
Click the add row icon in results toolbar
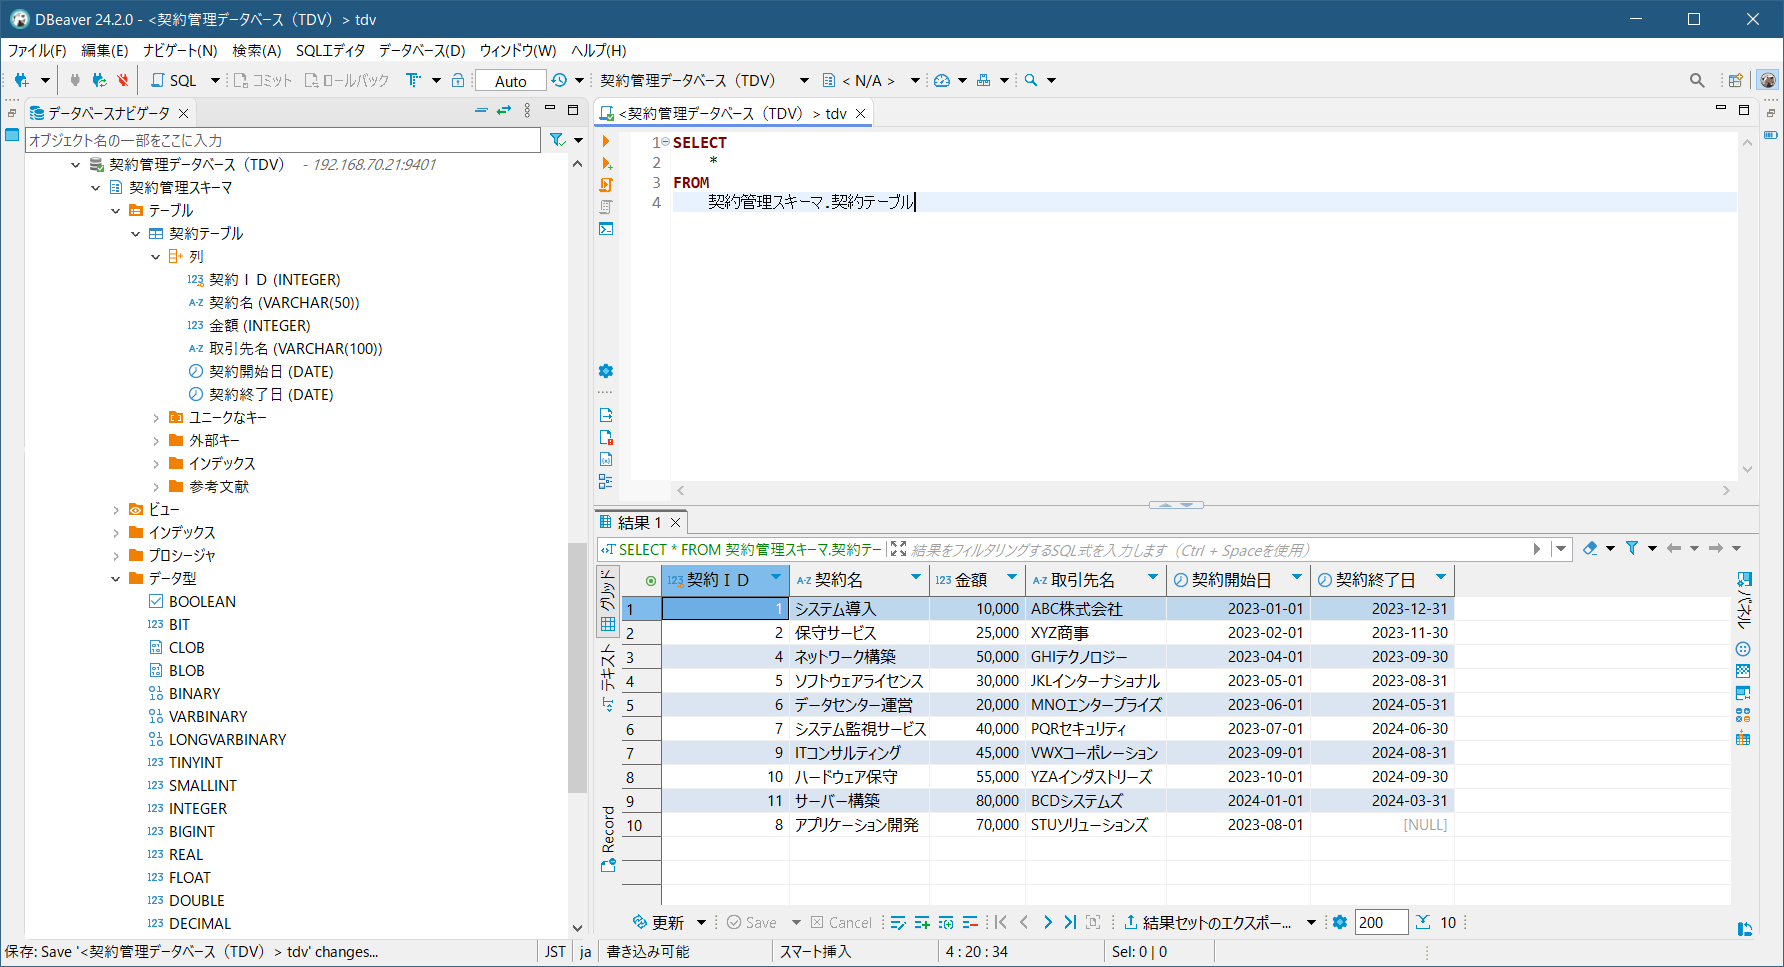pos(922,922)
